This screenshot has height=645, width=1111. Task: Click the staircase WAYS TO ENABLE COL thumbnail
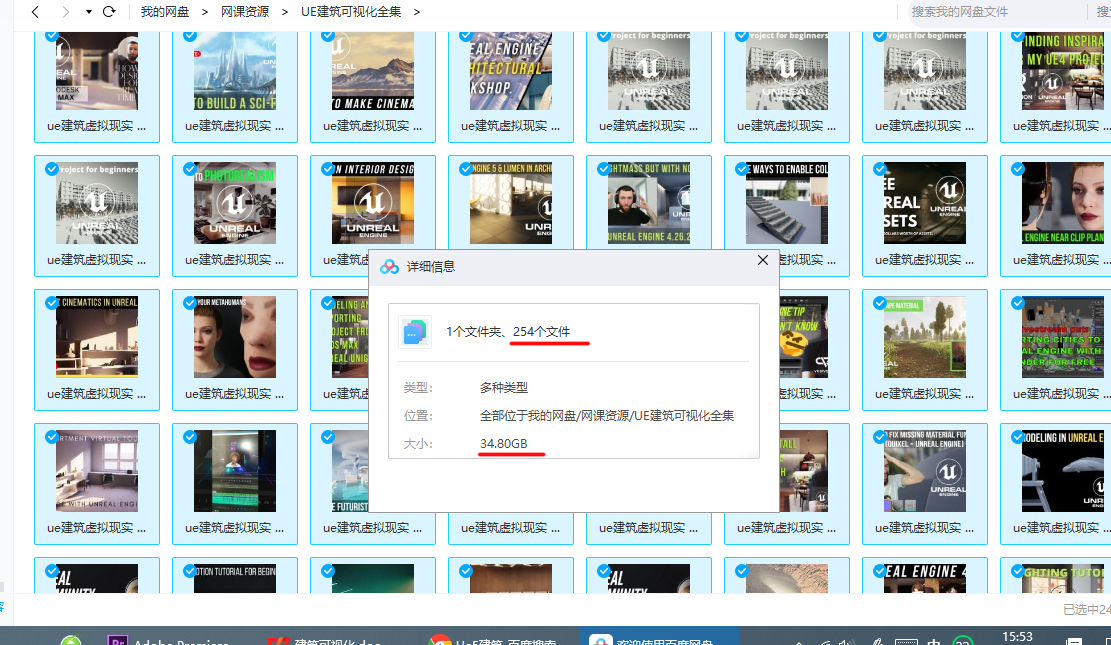click(786, 203)
